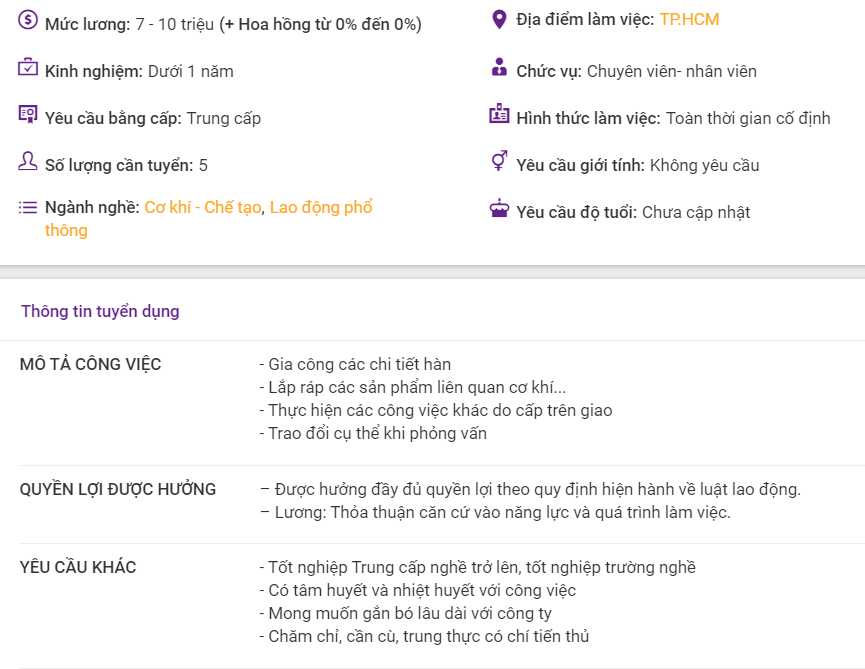Image resolution: width=865 pixels, height=669 pixels.
Task: Click the certificate degree requirement icon
Action: click(x=28, y=114)
